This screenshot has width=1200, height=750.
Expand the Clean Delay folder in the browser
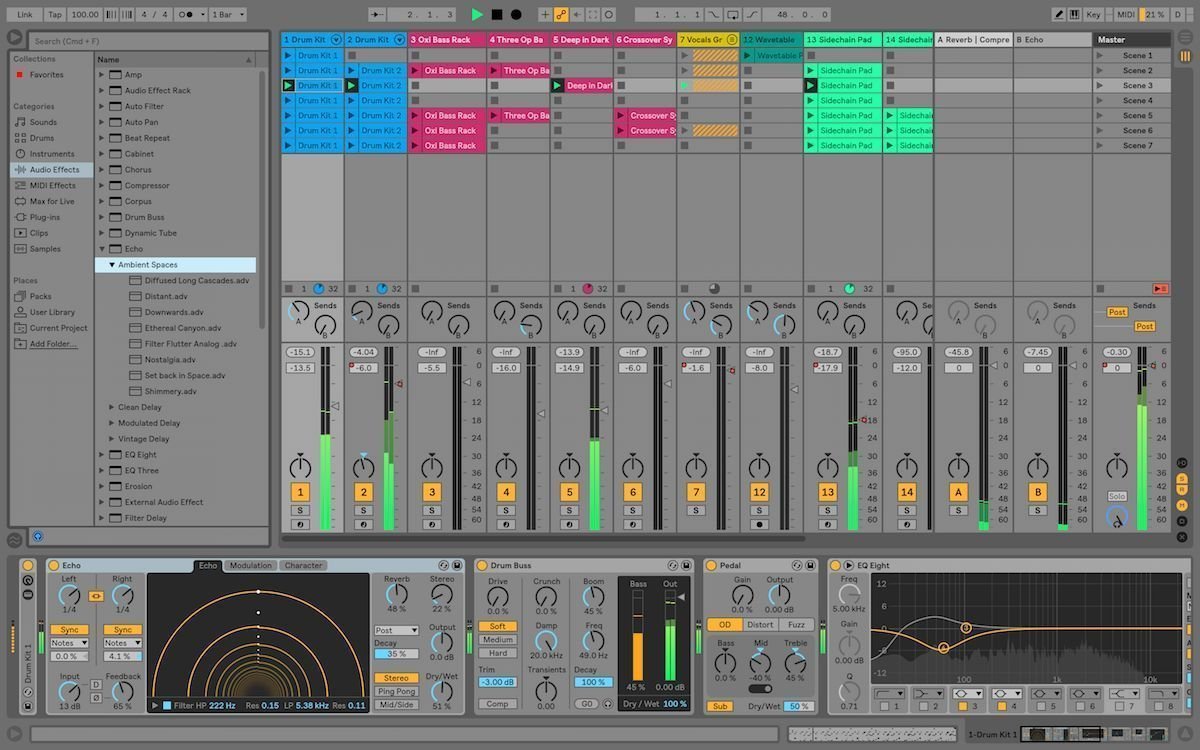coord(111,407)
